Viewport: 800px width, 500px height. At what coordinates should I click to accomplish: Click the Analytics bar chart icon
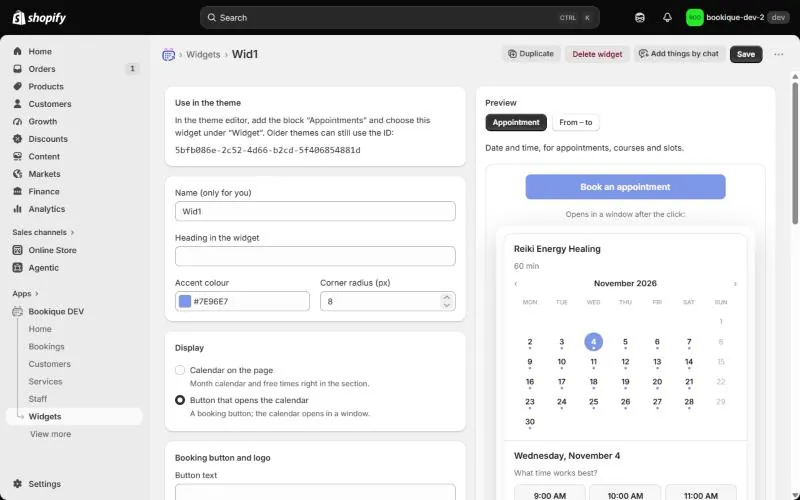pyautogui.click(x=18, y=209)
